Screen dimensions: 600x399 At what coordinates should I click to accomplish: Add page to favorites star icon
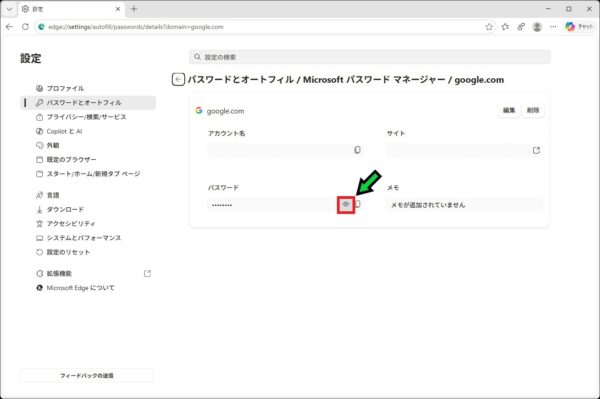(x=489, y=27)
